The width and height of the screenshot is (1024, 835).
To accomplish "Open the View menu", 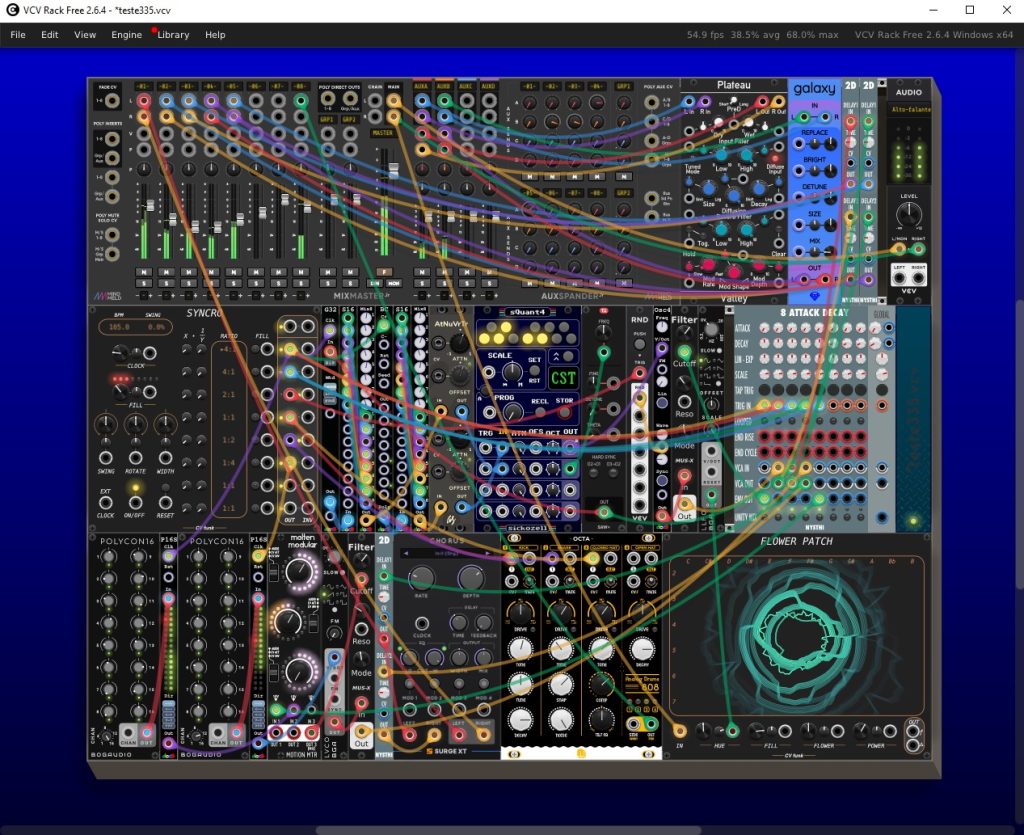I will pos(85,35).
